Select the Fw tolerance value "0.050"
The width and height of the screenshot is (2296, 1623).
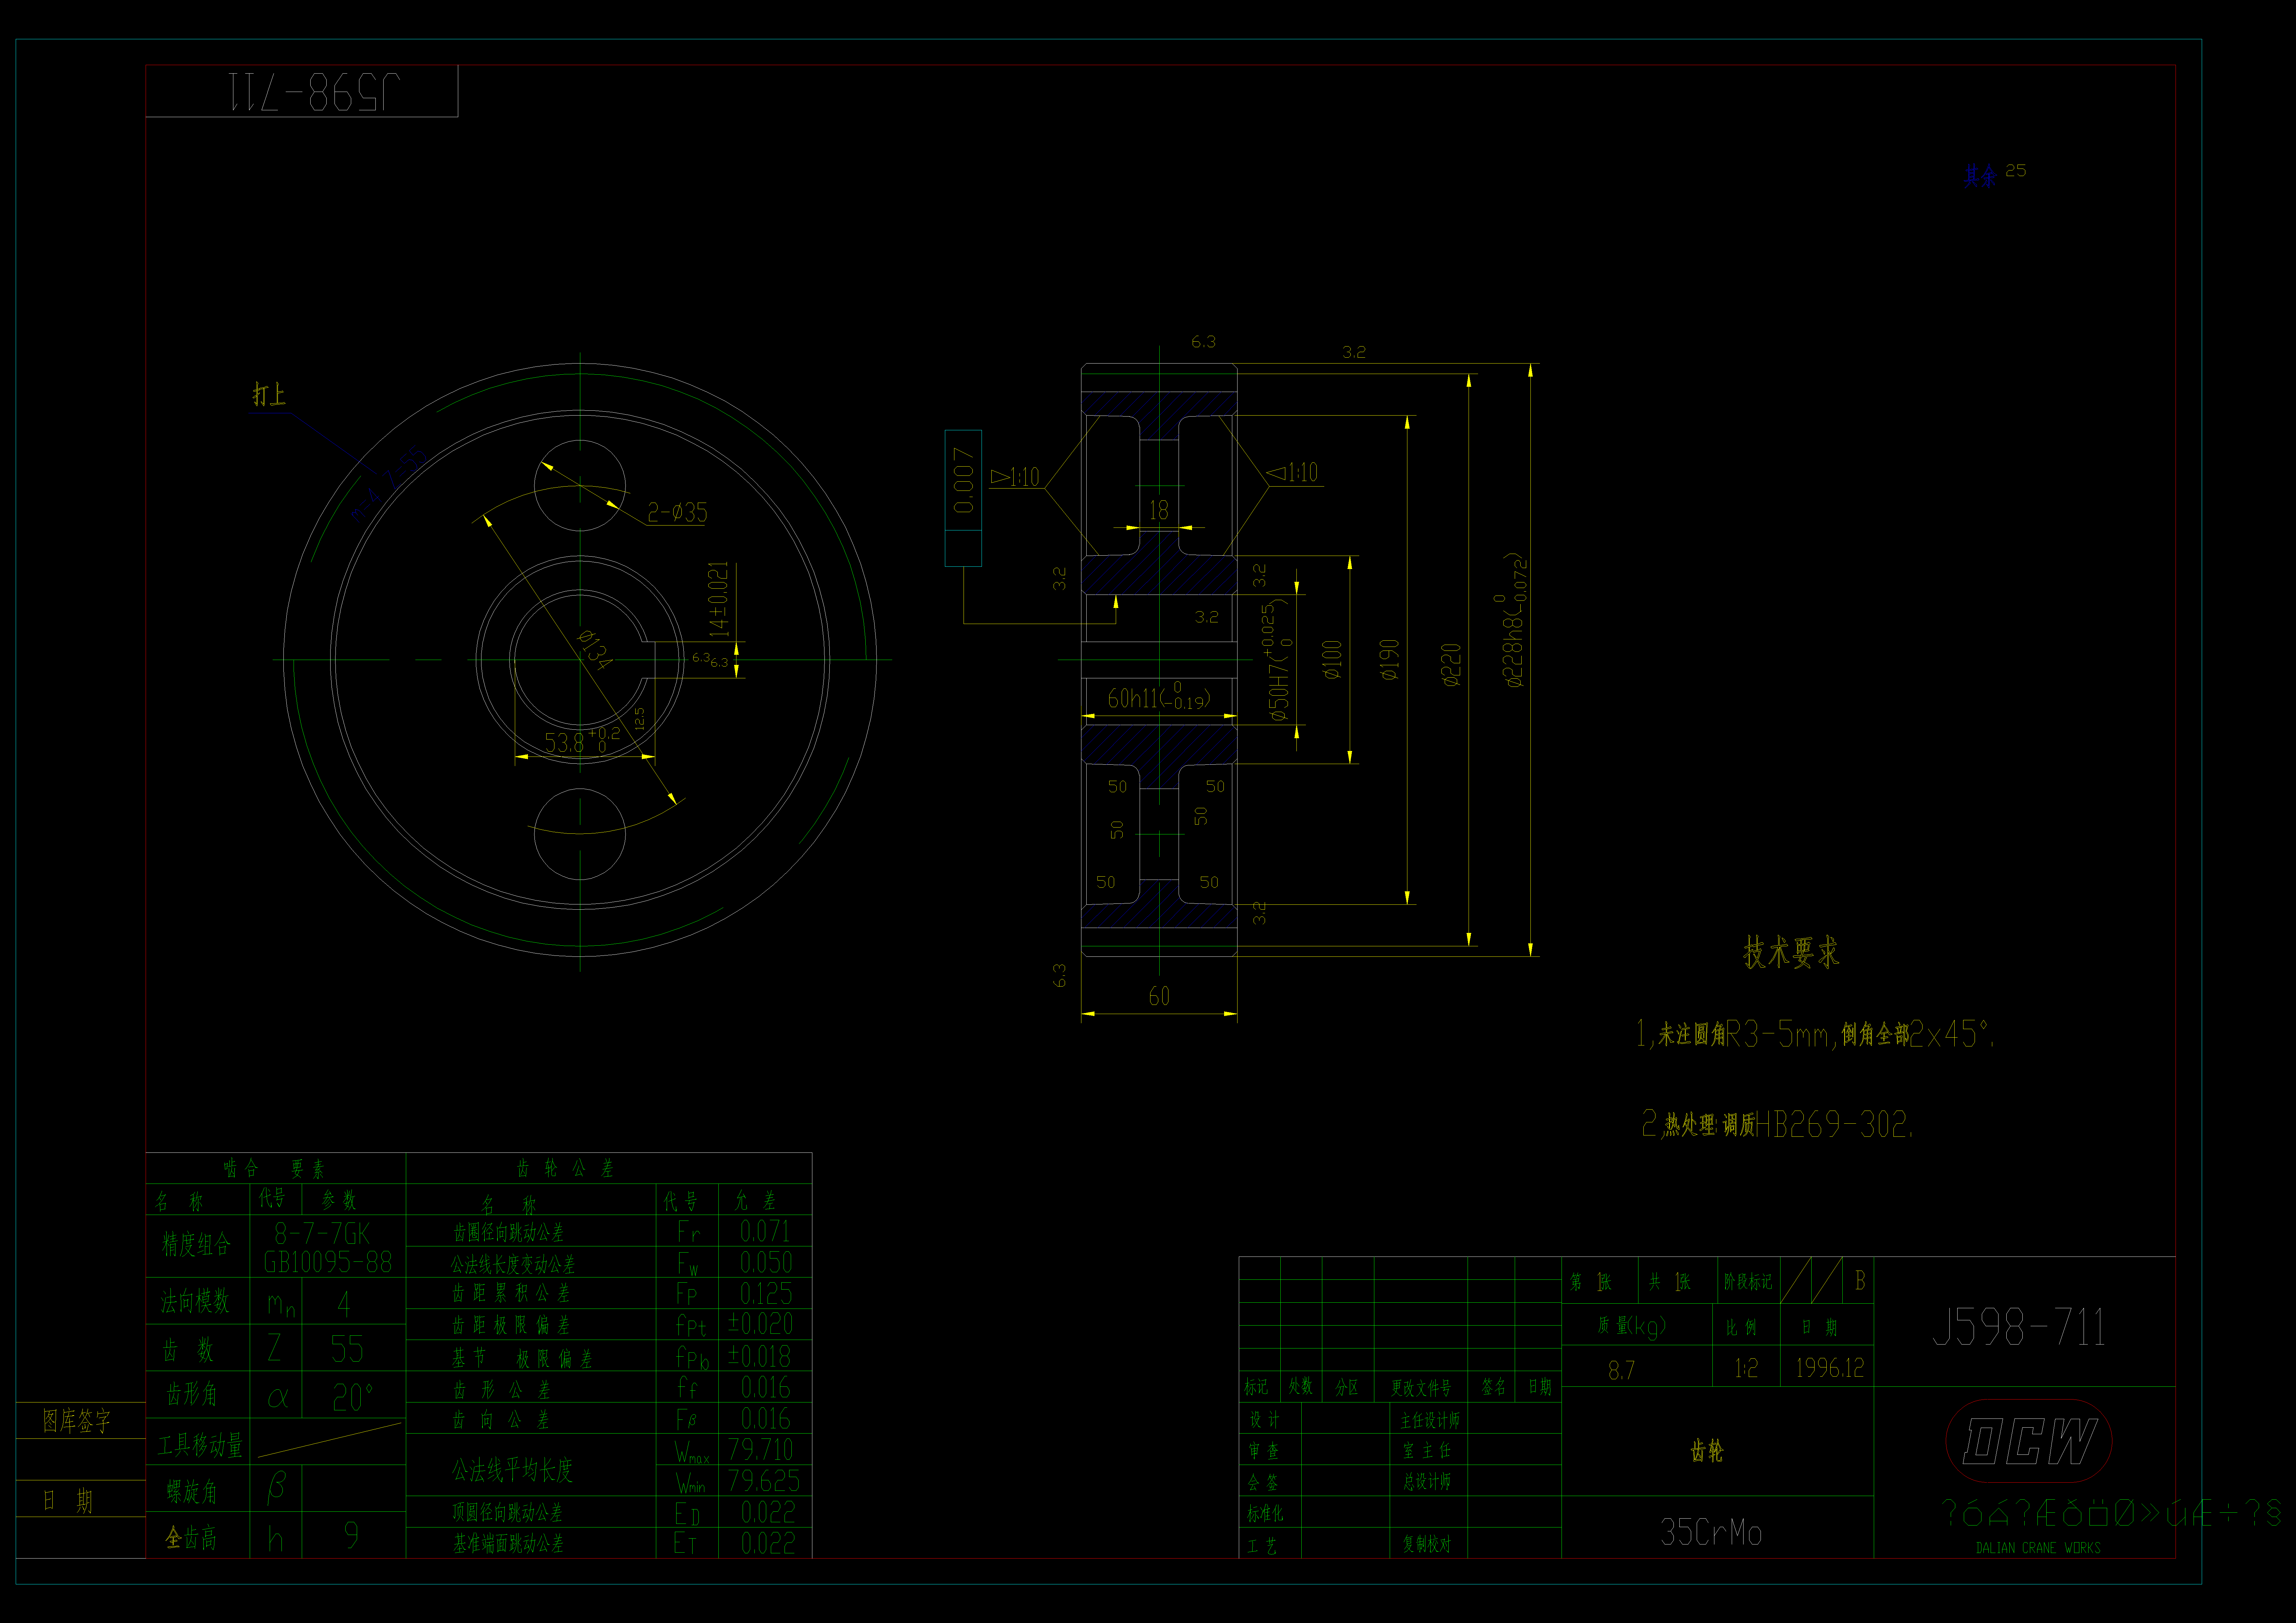766,1262
